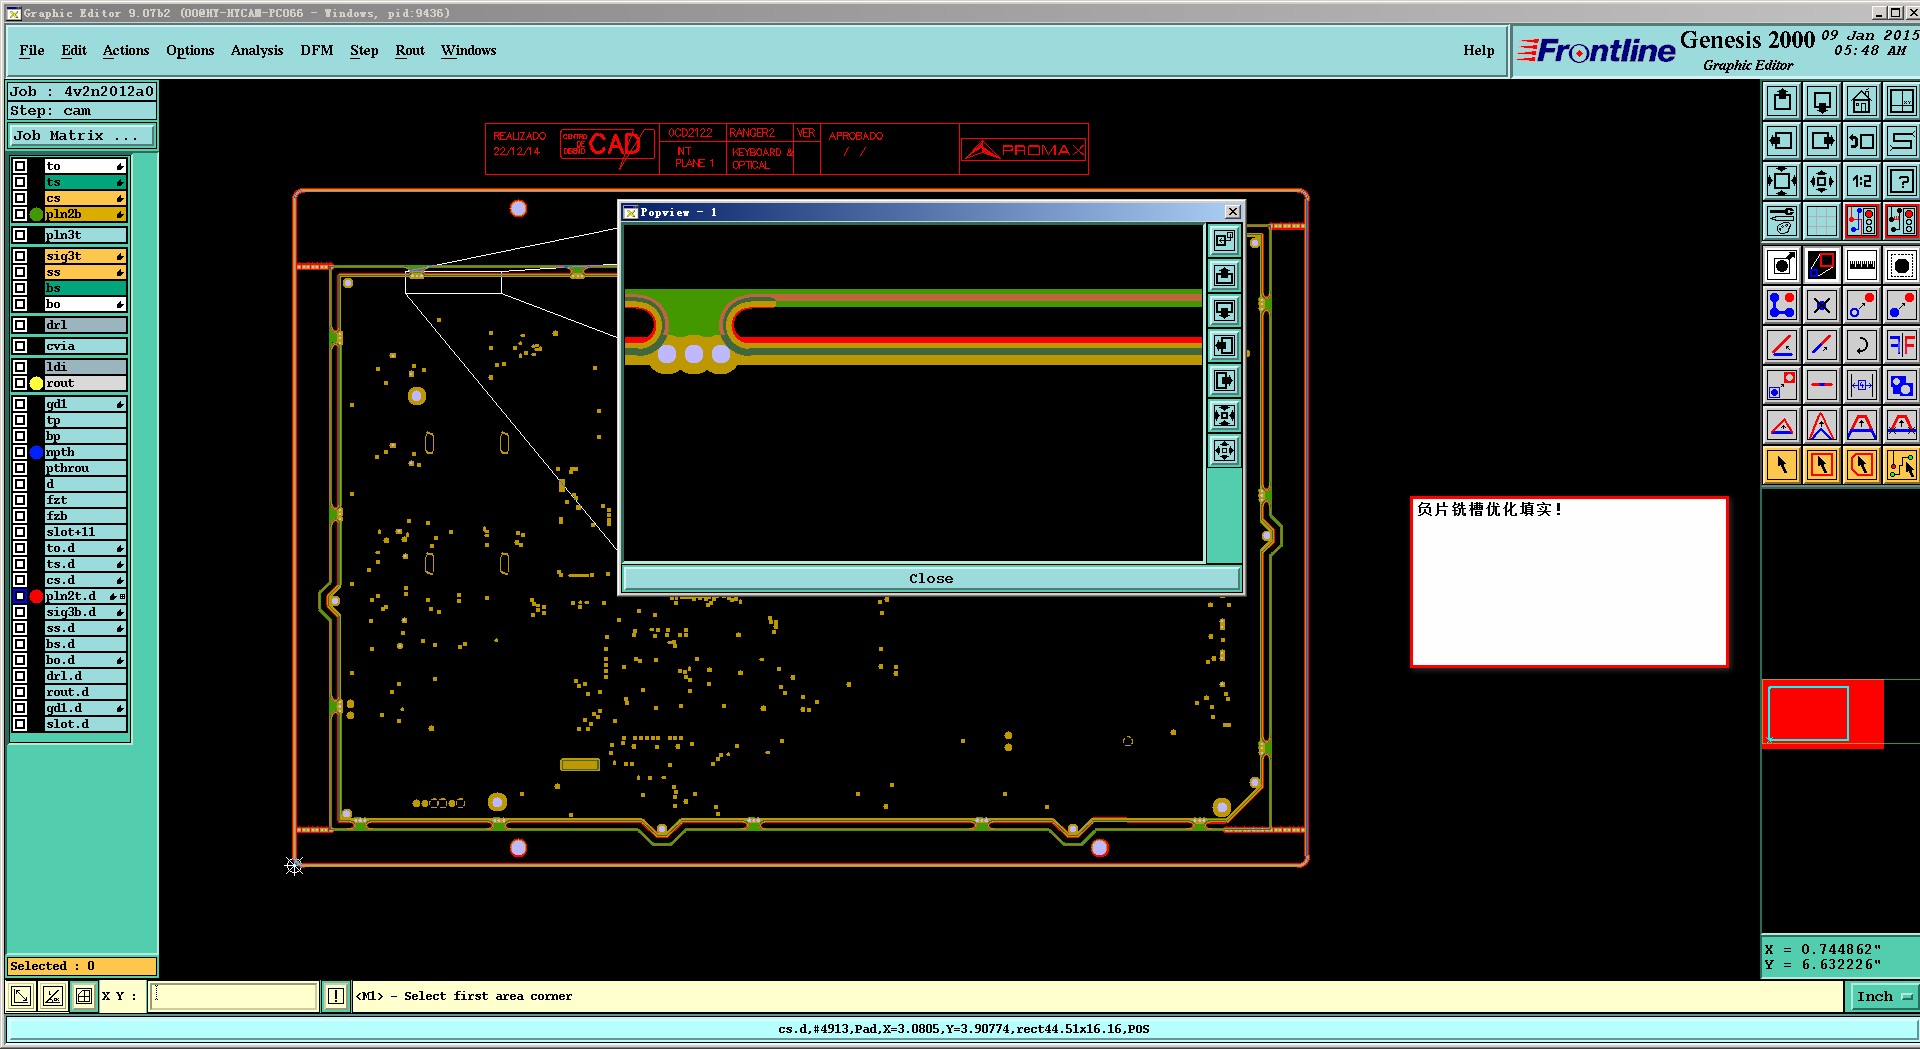Toggle checkbox for layer pln3t

[x=20, y=235]
